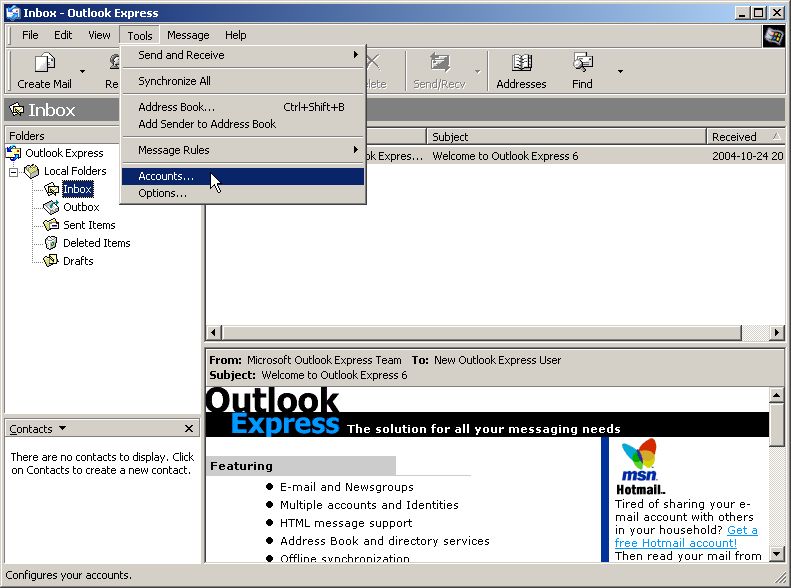Collapse the Local Folders tree node
This screenshot has width=791, height=588.
[x=14, y=172]
